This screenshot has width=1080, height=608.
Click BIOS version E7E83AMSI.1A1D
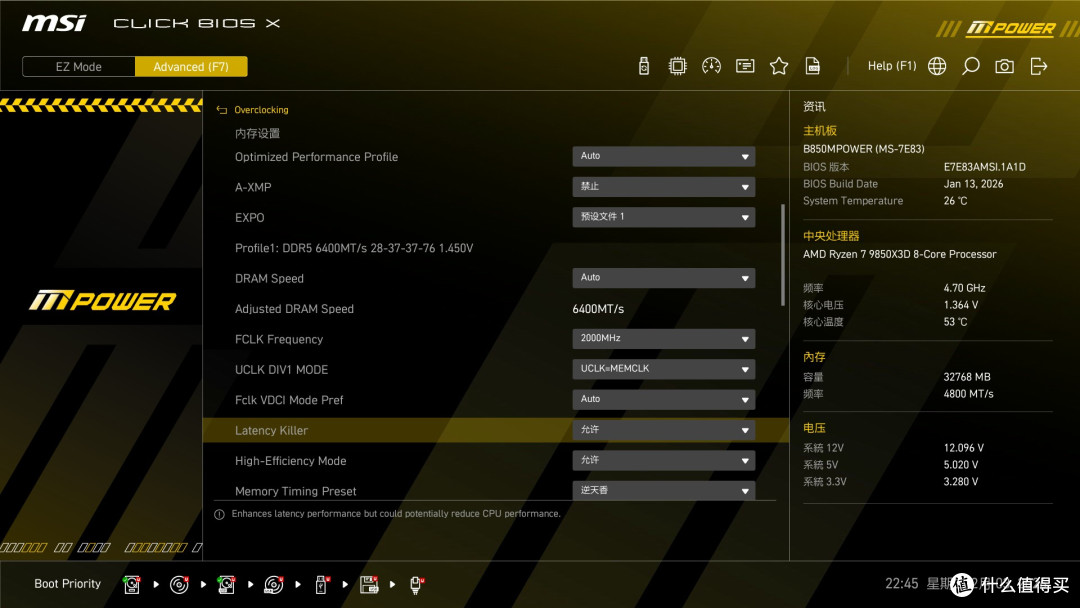[984, 167]
